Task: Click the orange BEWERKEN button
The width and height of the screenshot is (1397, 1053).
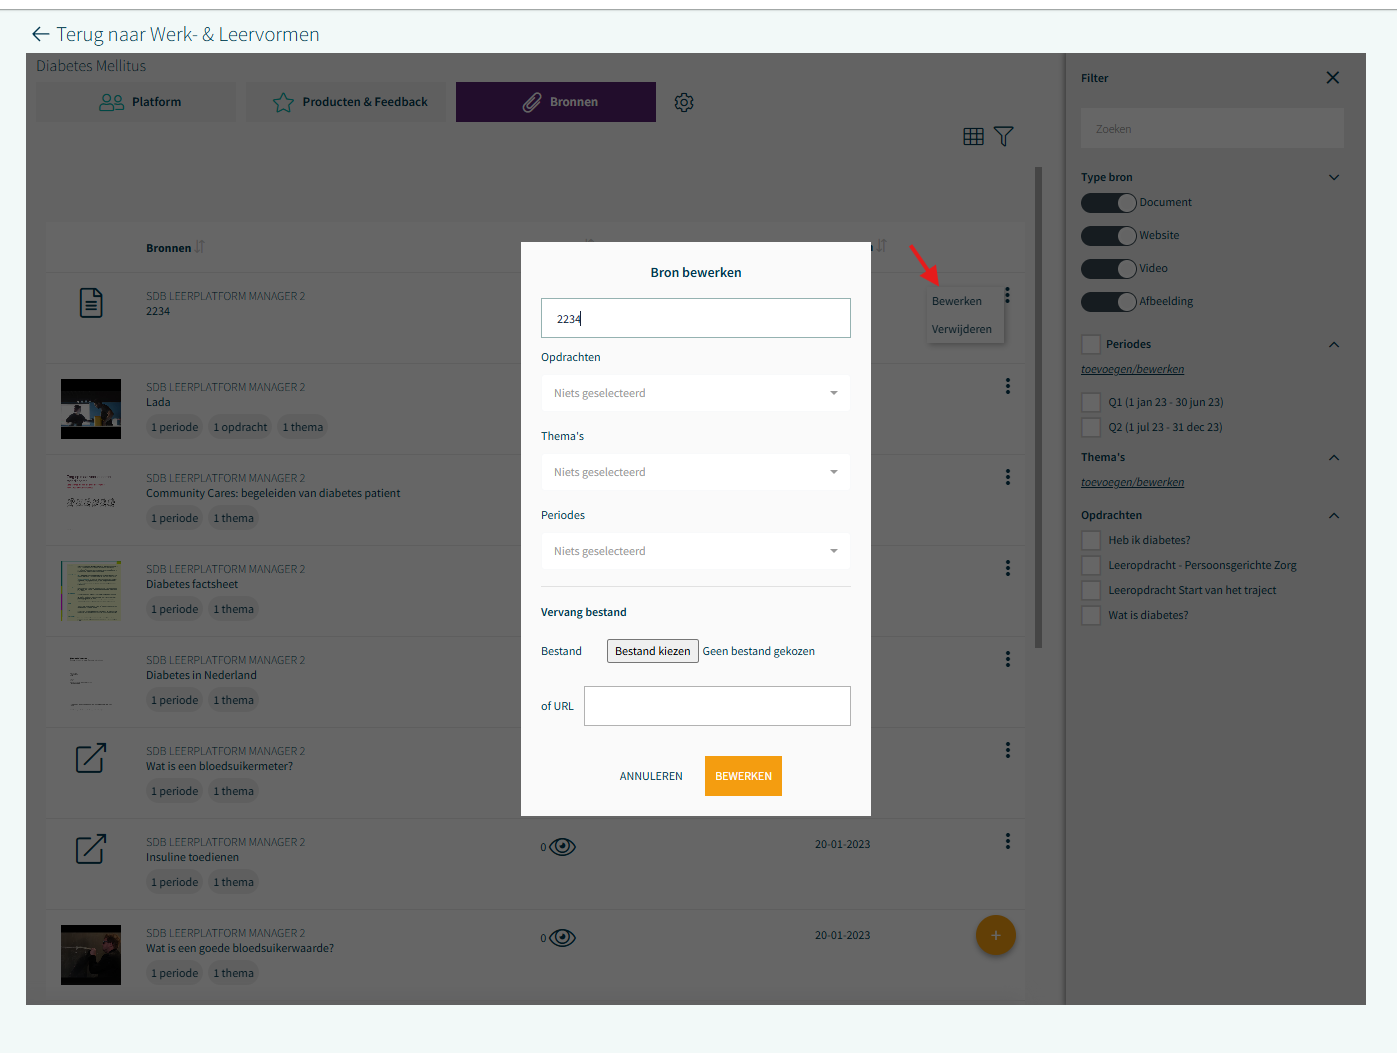Action: click(x=743, y=776)
